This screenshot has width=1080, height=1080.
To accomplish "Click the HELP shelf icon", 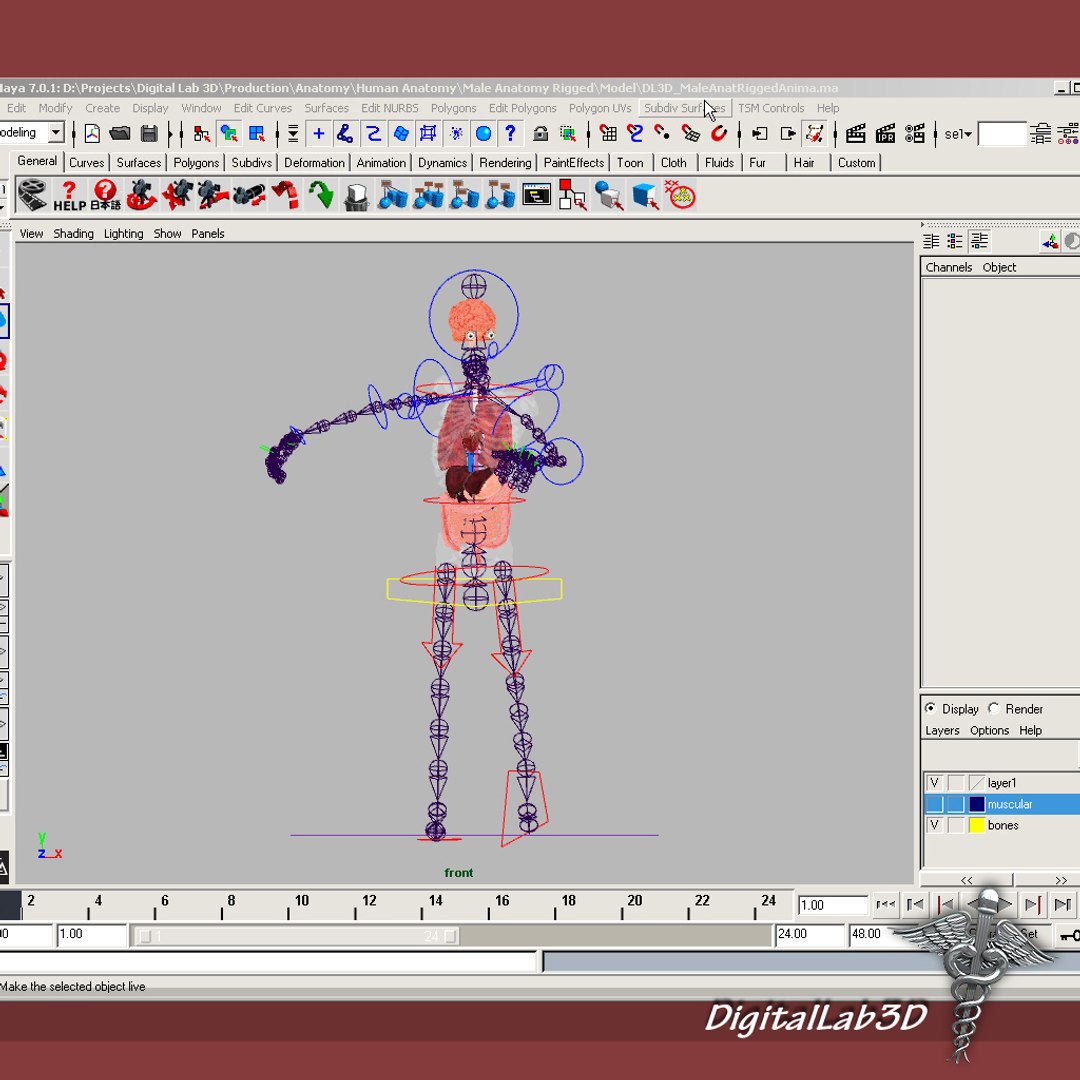I will [x=69, y=196].
